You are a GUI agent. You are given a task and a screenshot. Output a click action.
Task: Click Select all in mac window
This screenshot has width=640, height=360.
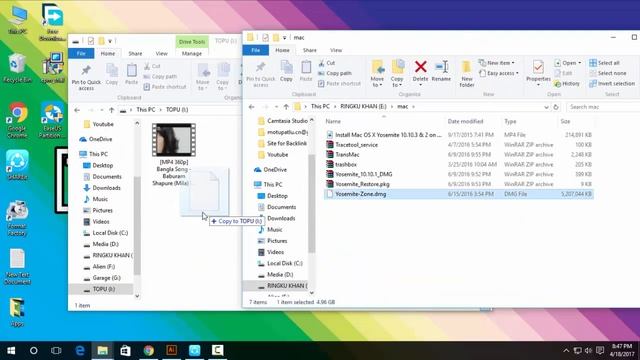604,63
